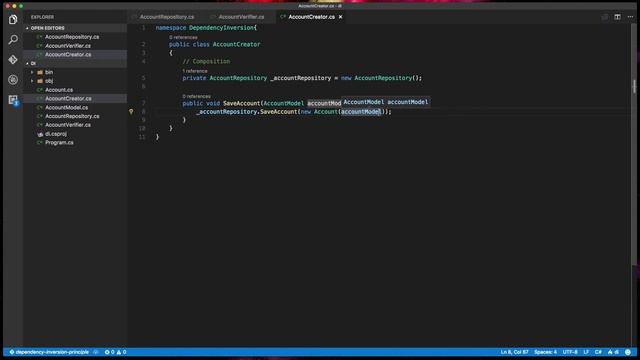Click the git branch dependency-inversion-principle

pyautogui.click(x=49, y=352)
